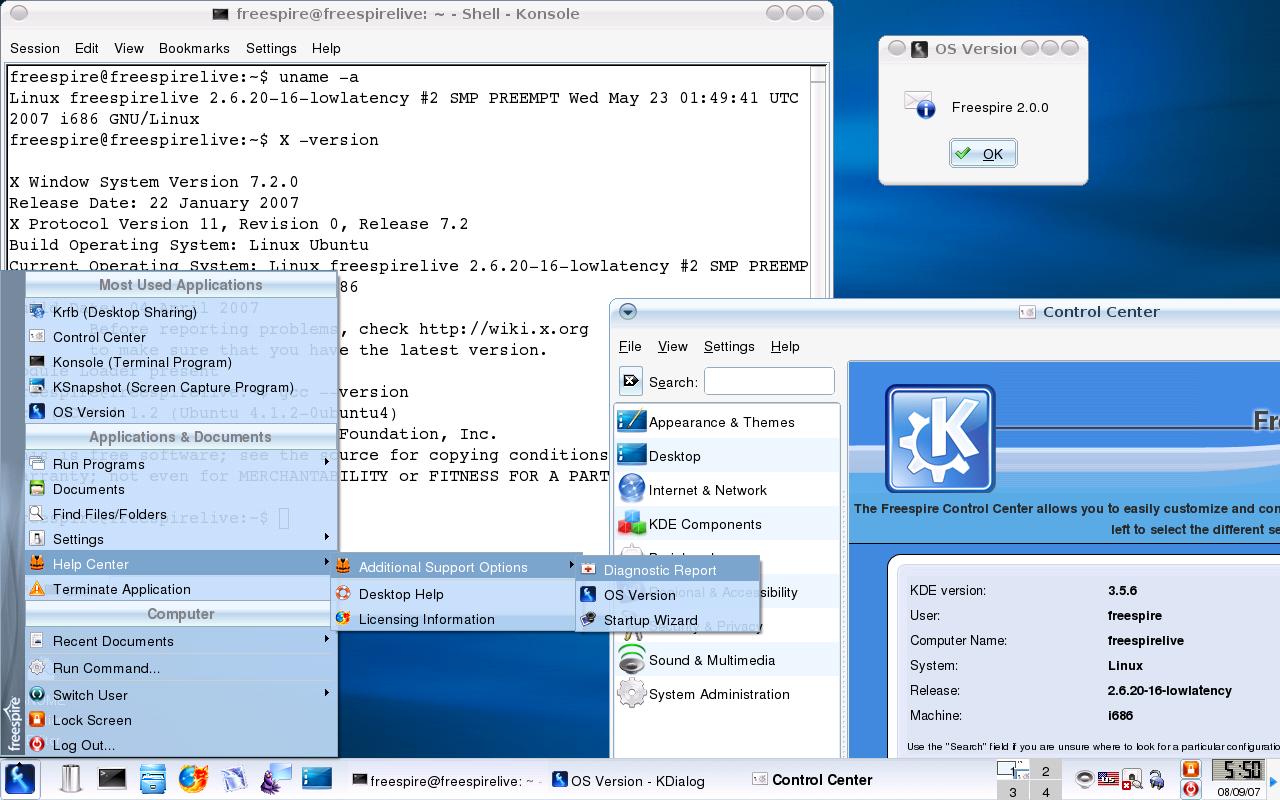Open the Control Center window menu dropdown
Viewport: 1280px width, 800px height.
[x=628, y=312]
